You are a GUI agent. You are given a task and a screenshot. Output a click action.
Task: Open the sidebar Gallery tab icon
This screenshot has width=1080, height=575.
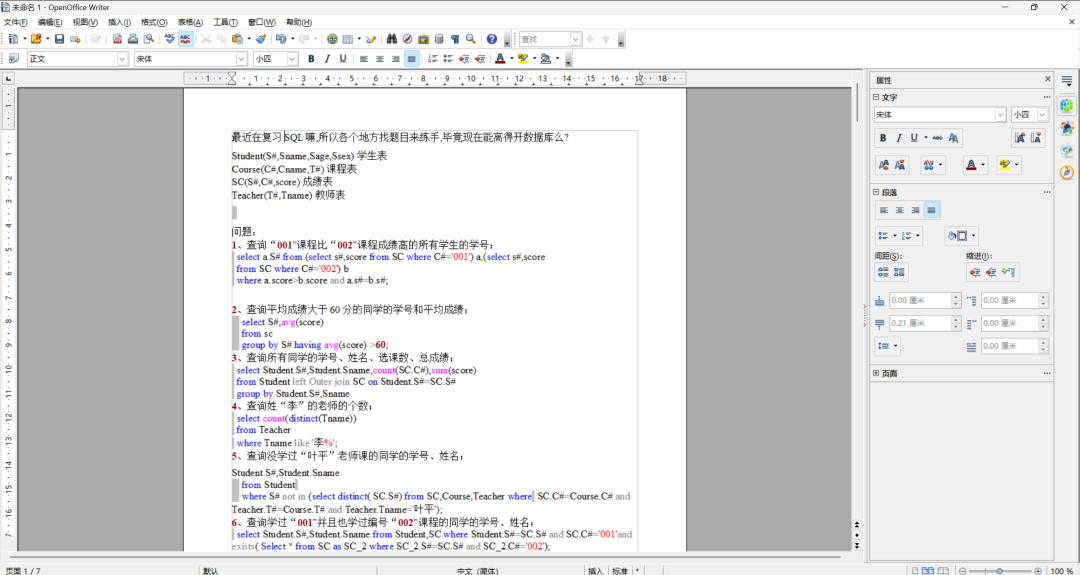1067,149
